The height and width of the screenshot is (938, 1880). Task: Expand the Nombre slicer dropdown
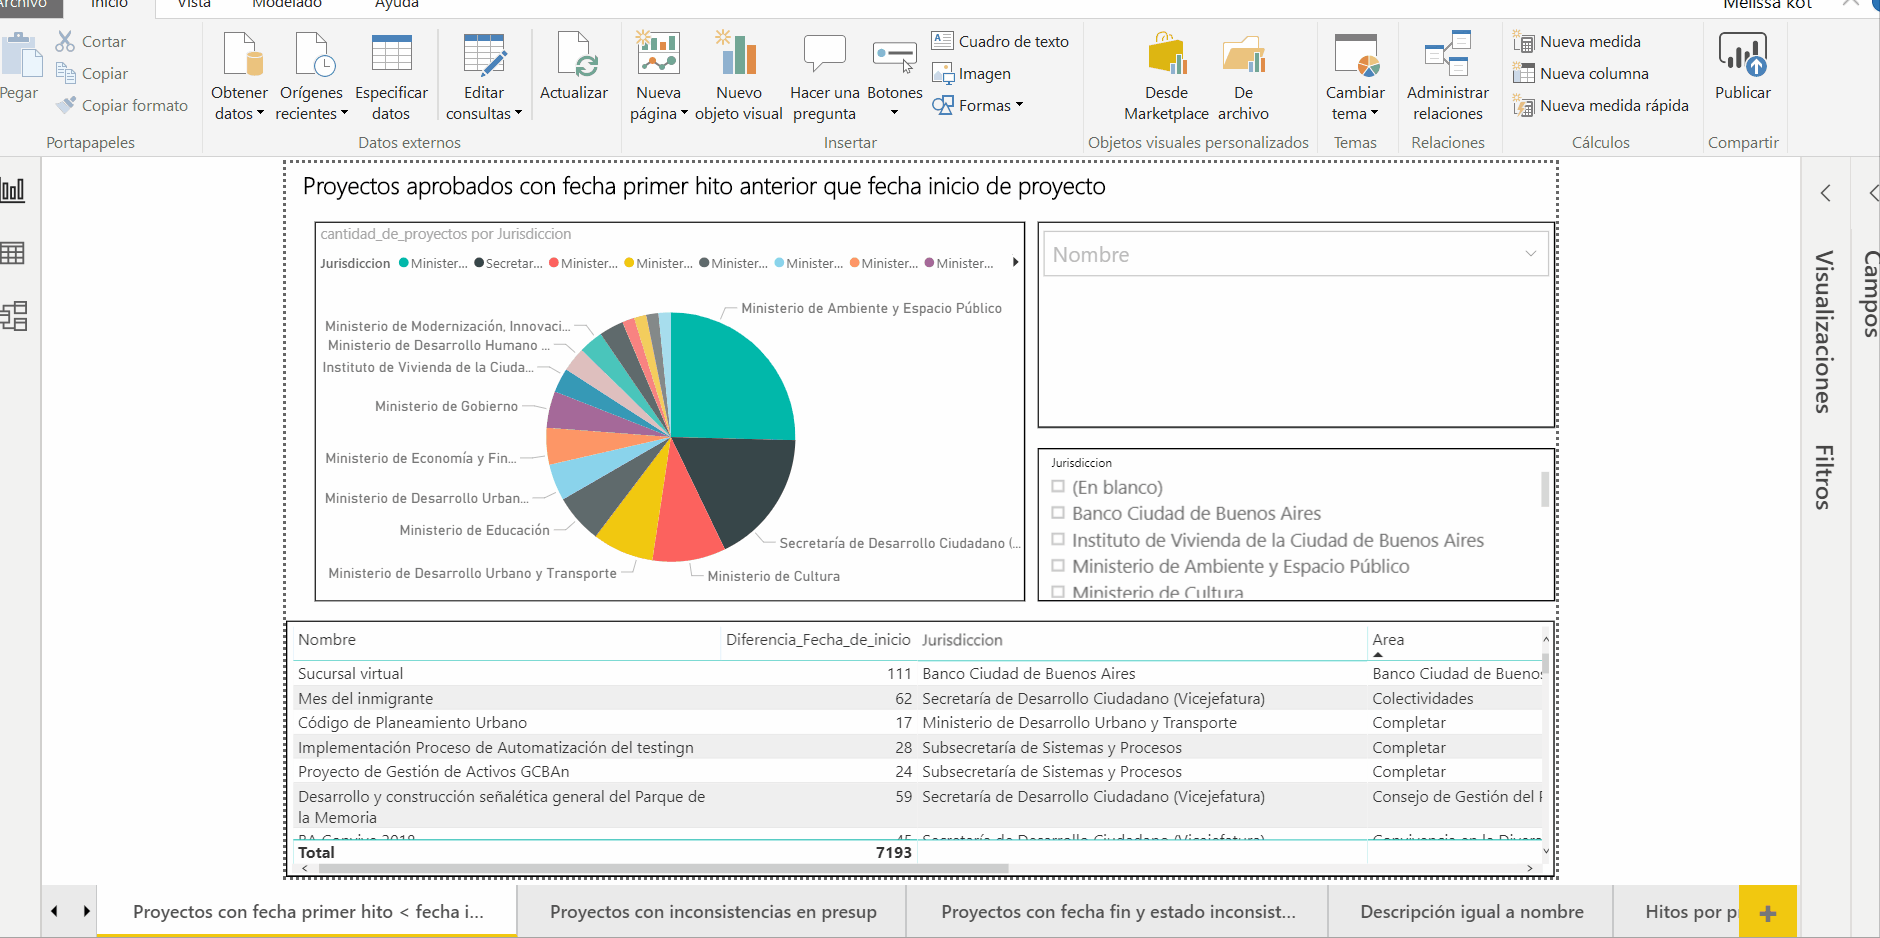pos(1530,254)
